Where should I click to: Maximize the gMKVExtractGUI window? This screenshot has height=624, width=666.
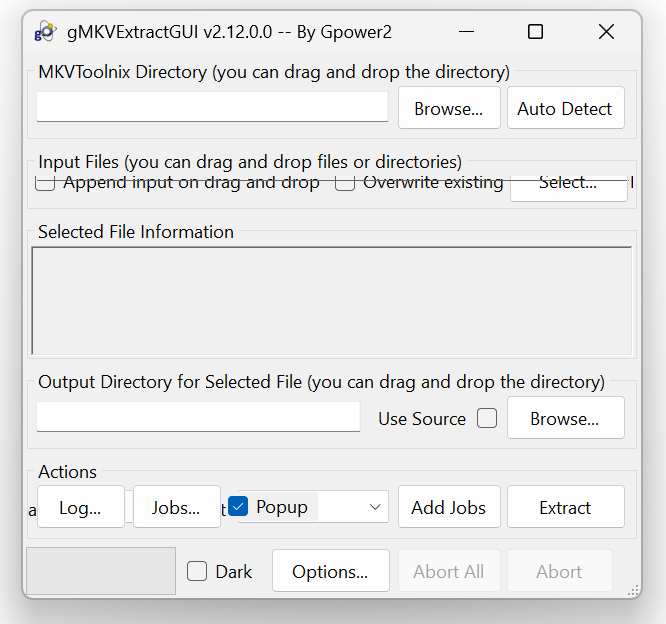[x=535, y=32]
